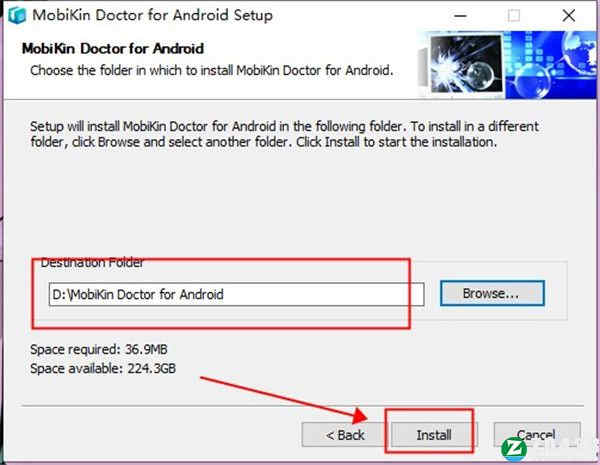600x465 pixels.
Task: Close the MobiKin Doctor setup window
Action: (569, 16)
